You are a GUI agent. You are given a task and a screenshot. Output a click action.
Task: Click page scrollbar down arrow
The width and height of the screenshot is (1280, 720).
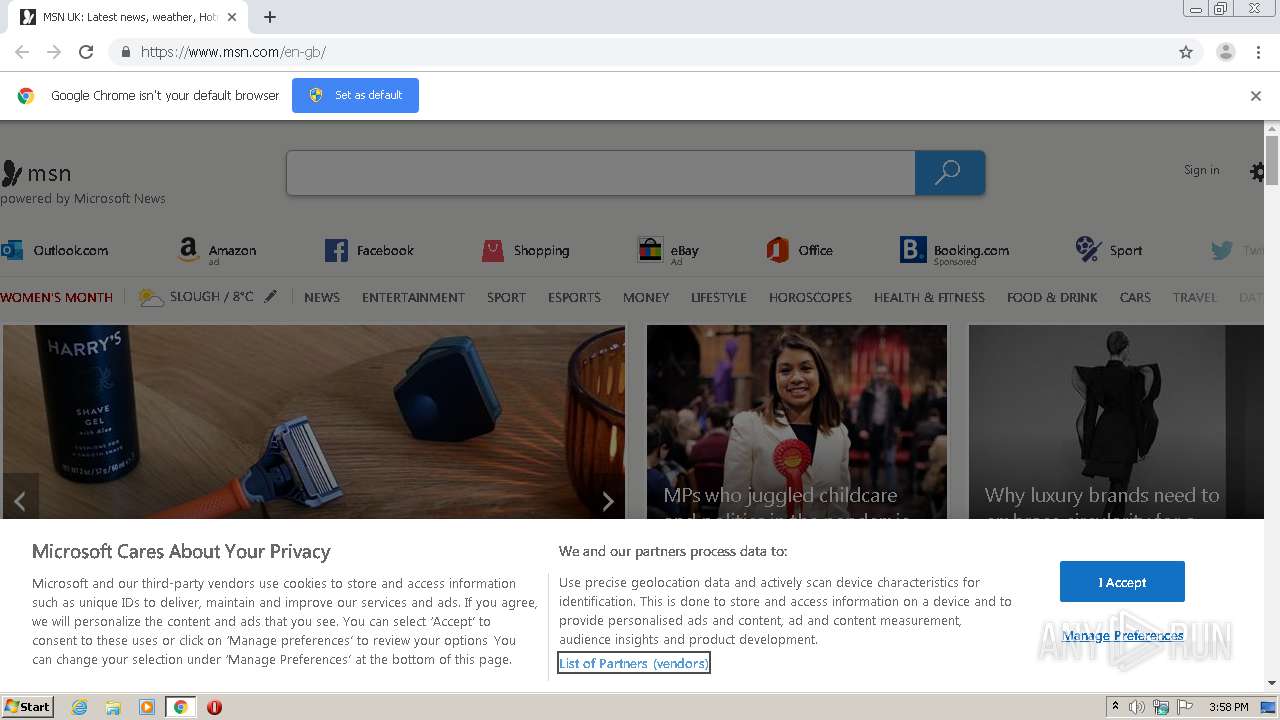(1272, 683)
